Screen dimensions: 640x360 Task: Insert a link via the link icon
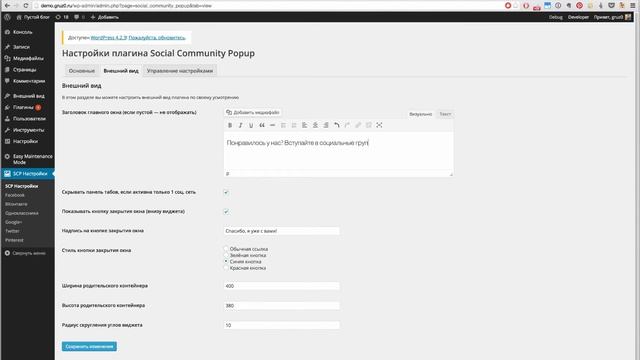tap(358, 125)
